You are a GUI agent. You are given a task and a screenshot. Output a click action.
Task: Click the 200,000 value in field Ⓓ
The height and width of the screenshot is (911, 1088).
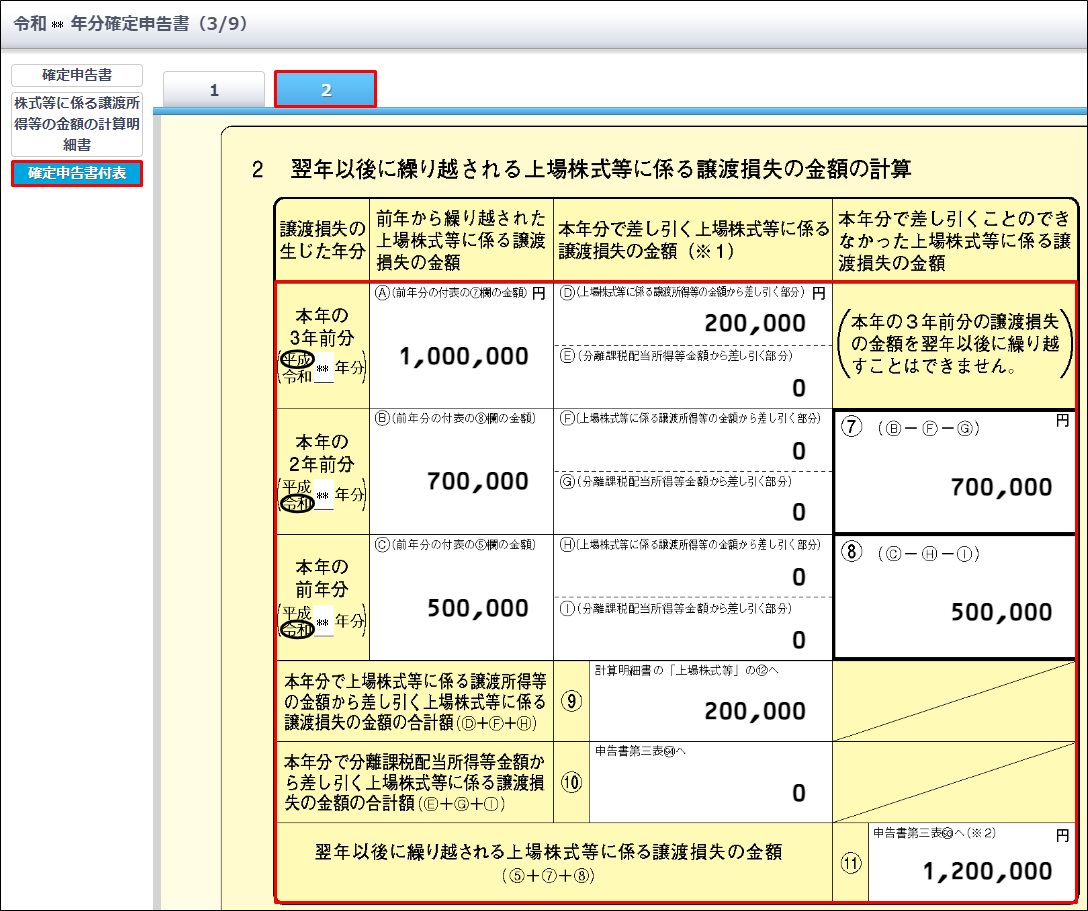(x=755, y=323)
